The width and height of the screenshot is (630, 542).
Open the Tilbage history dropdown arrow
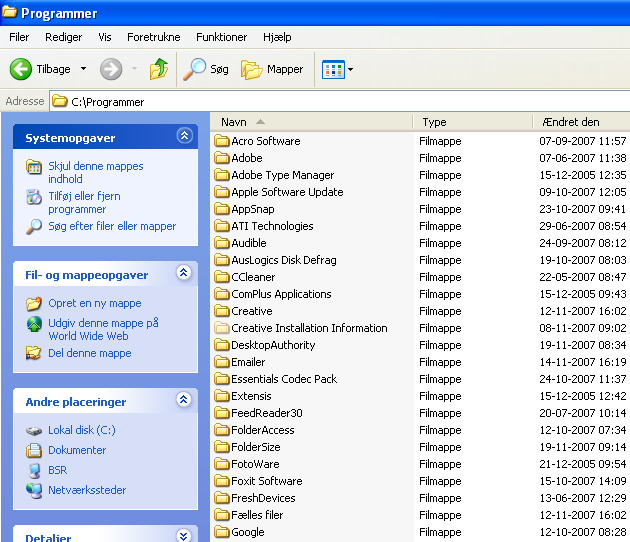tap(83, 69)
